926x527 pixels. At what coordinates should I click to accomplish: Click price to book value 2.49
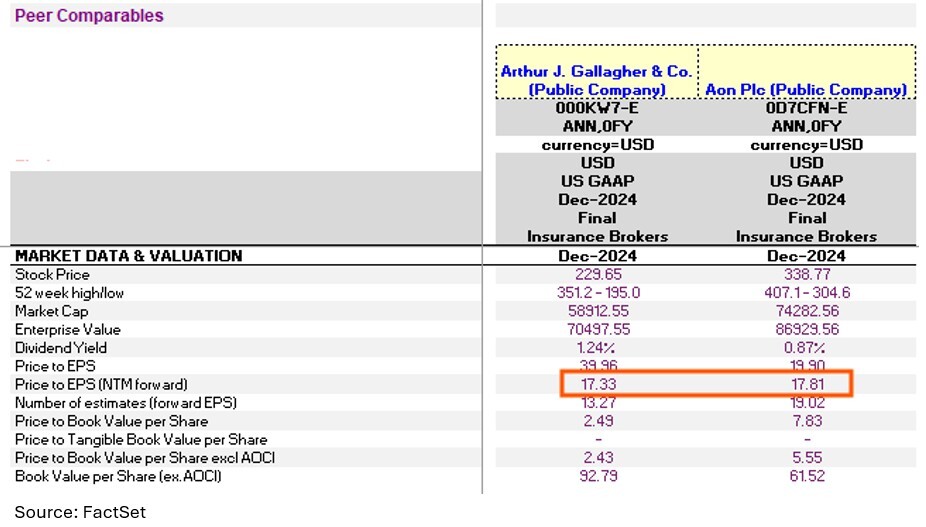click(x=598, y=421)
